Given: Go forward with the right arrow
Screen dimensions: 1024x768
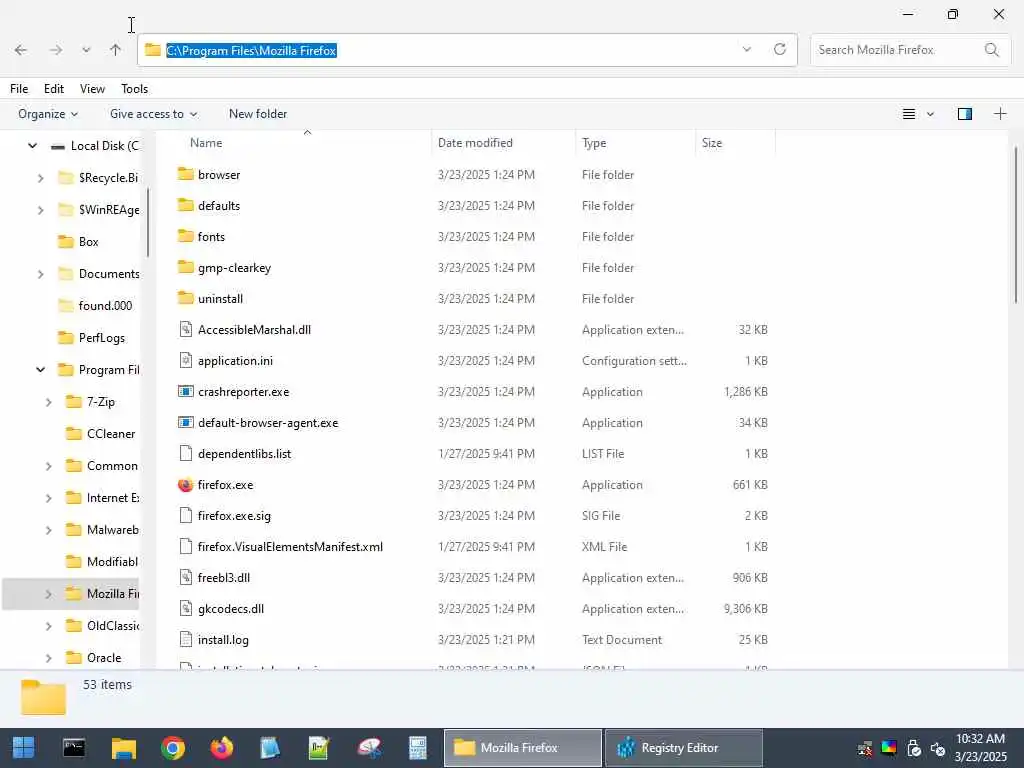Looking at the screenshot, I should click(56, 50).
